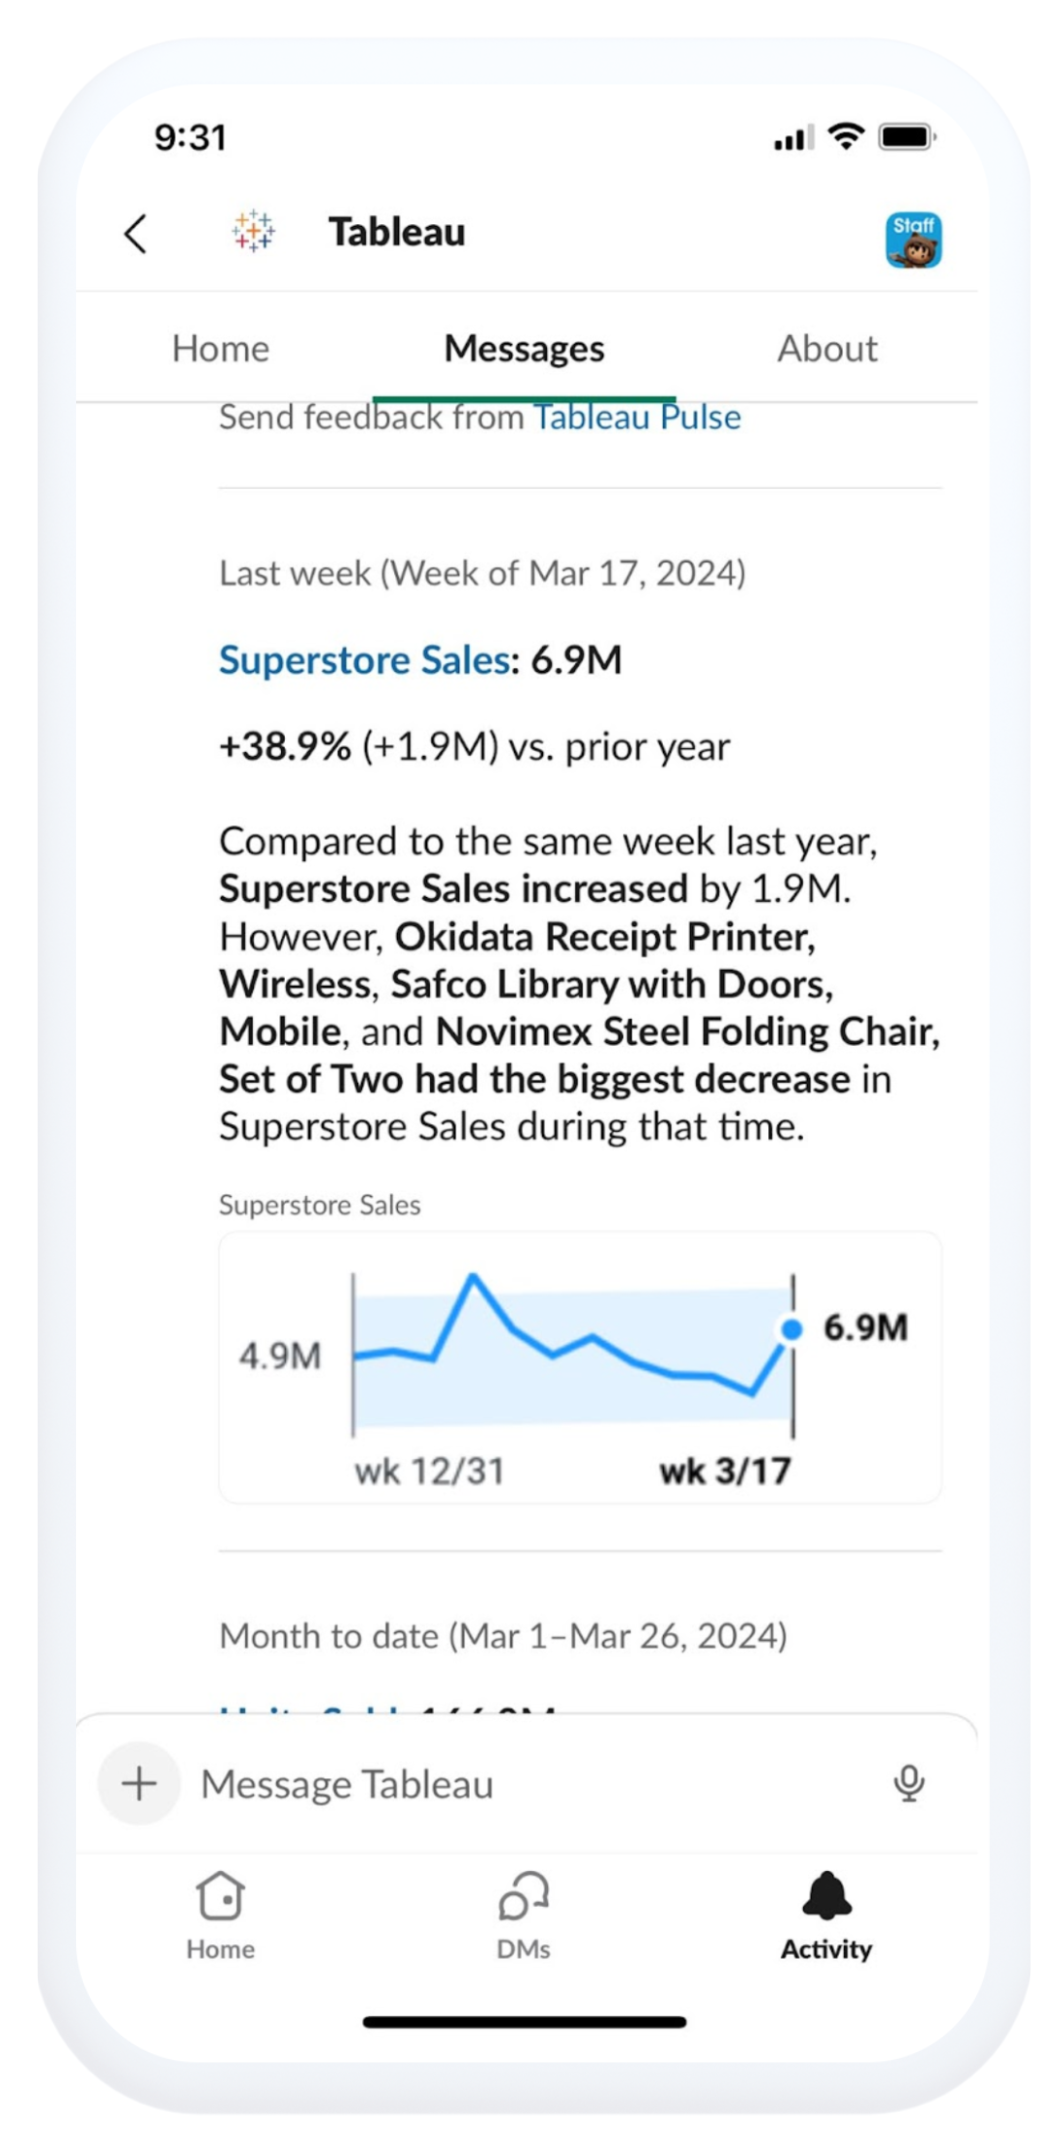The height and width of the screenshot is (2138, 1064).
Task: Tap the wk 3/17 axis label
Action: tap(725, 1471)
